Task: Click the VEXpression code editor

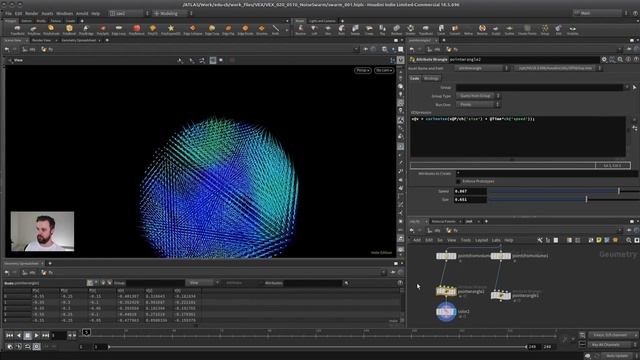Action: pyautogui.click(x=518, y=137)
